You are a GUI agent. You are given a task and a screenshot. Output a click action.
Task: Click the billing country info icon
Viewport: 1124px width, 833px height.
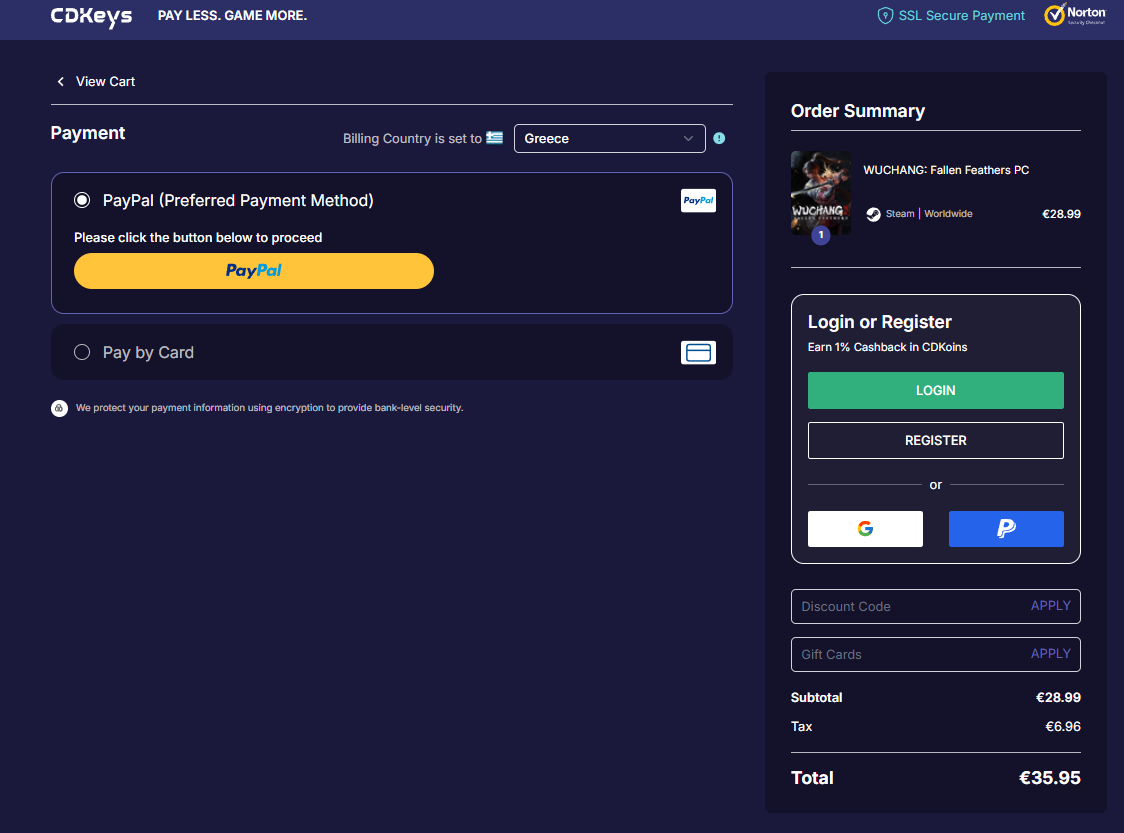pyautogui.click(x=719, y=138)
